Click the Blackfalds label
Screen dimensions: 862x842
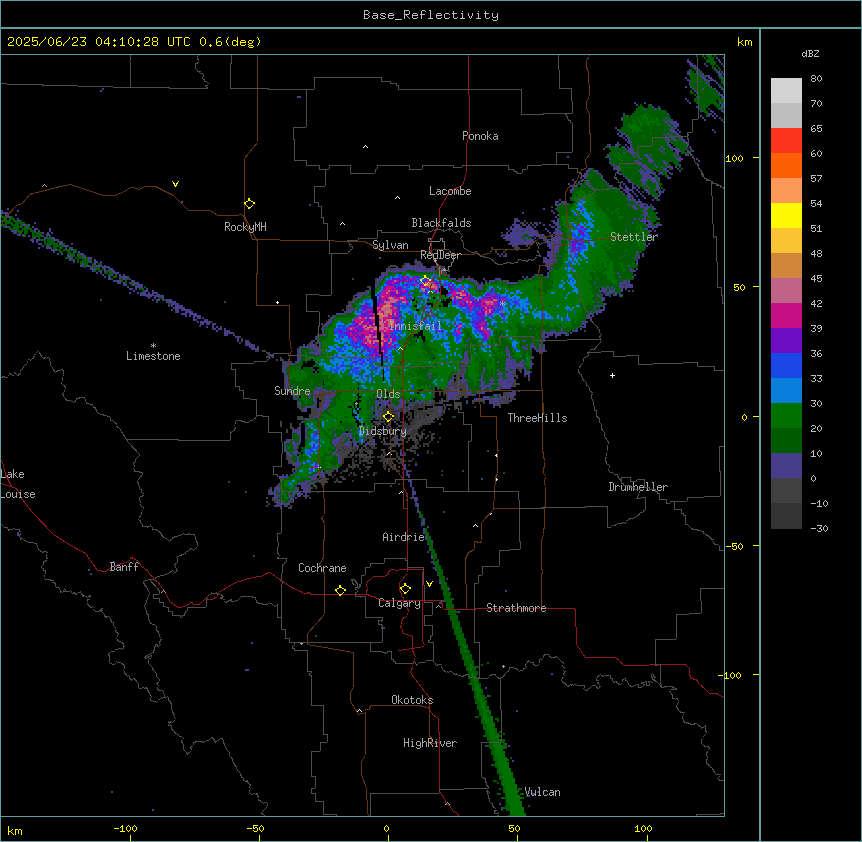[x=441, y=223]
